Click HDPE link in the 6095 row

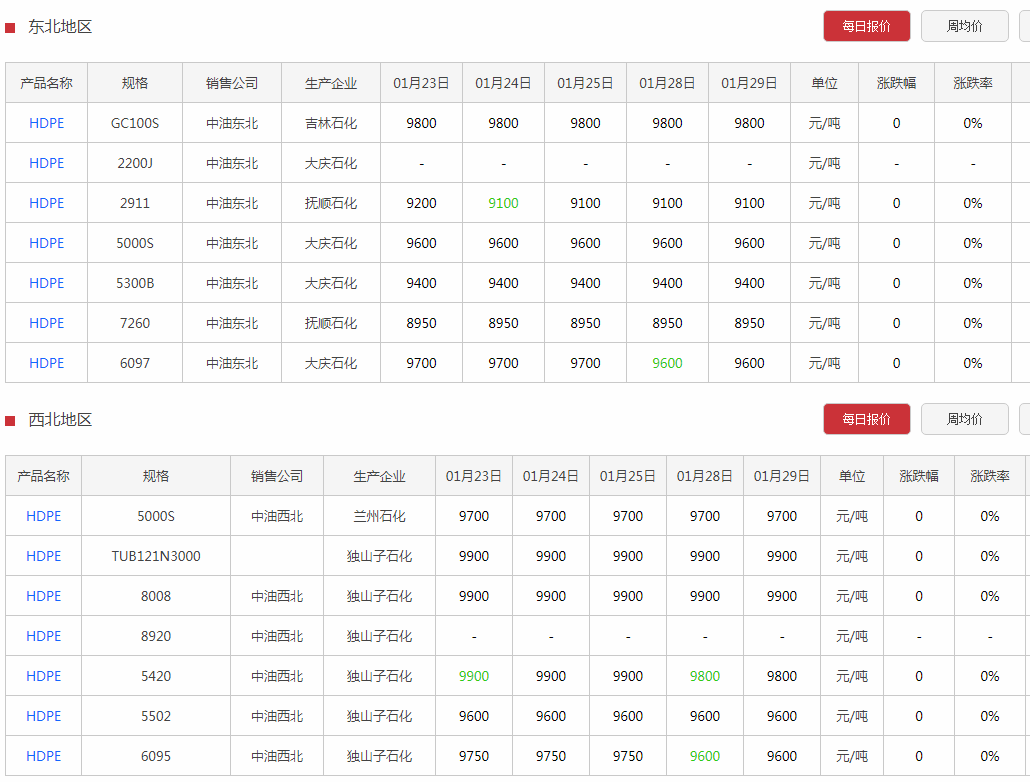pos(44,756)
